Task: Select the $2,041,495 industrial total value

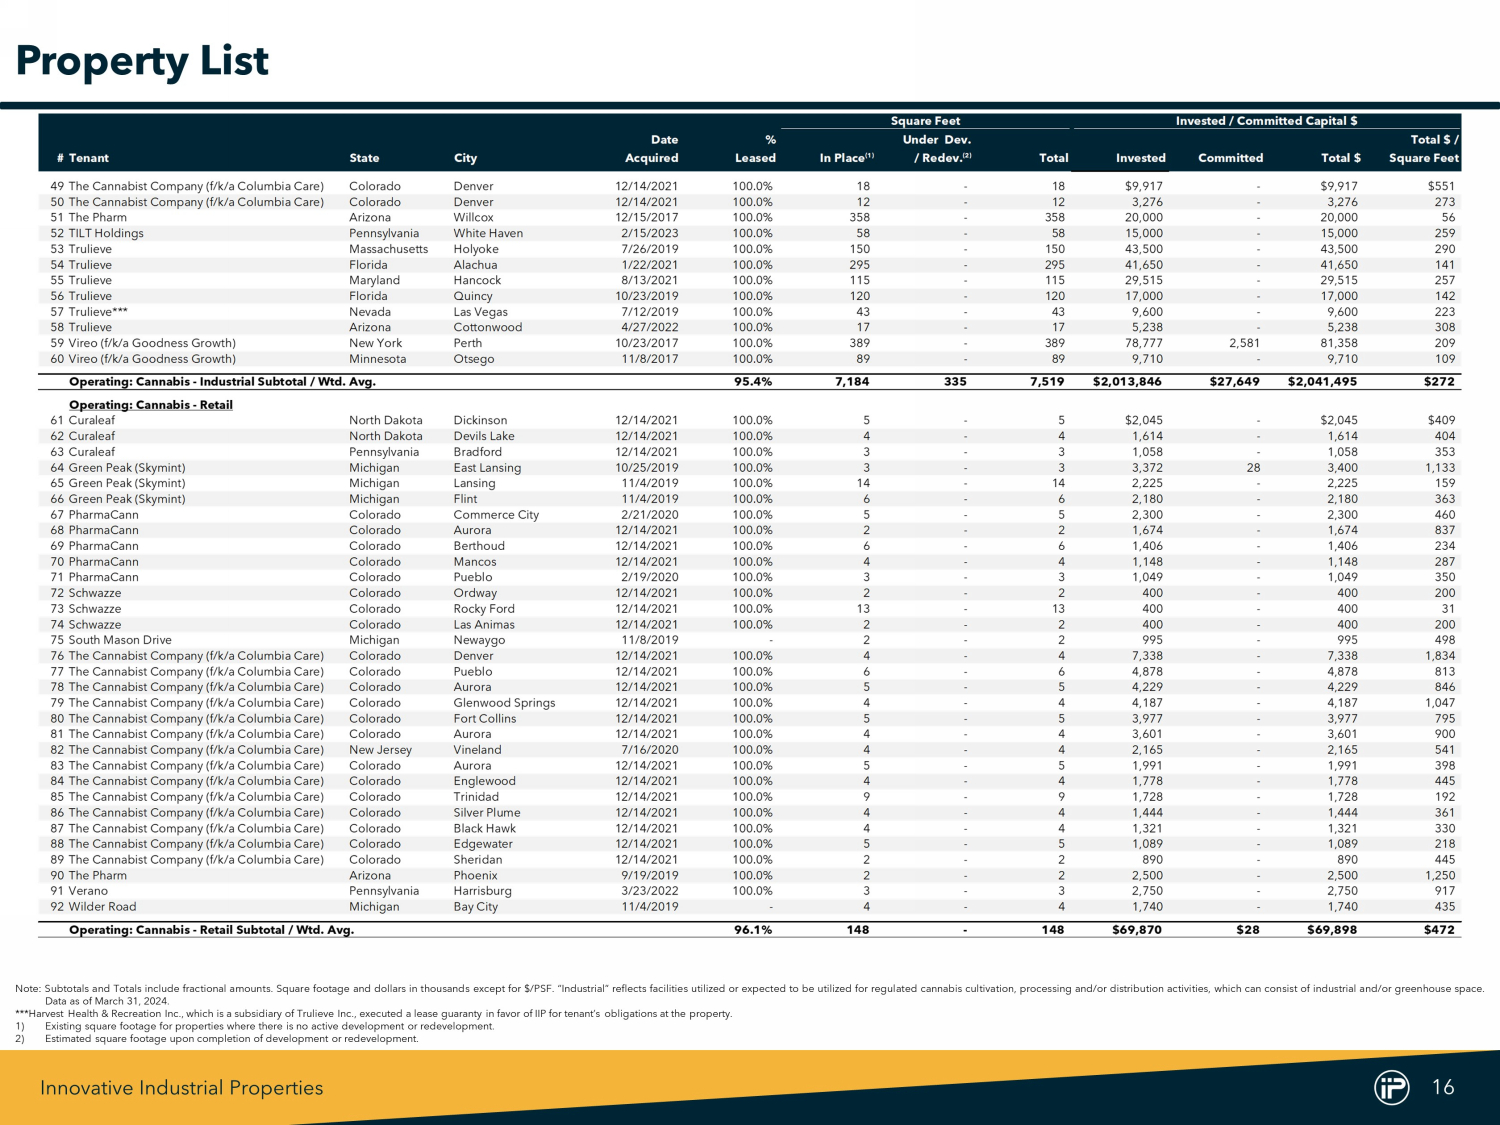Action: pyautogui.click(x=1322, y=382)
